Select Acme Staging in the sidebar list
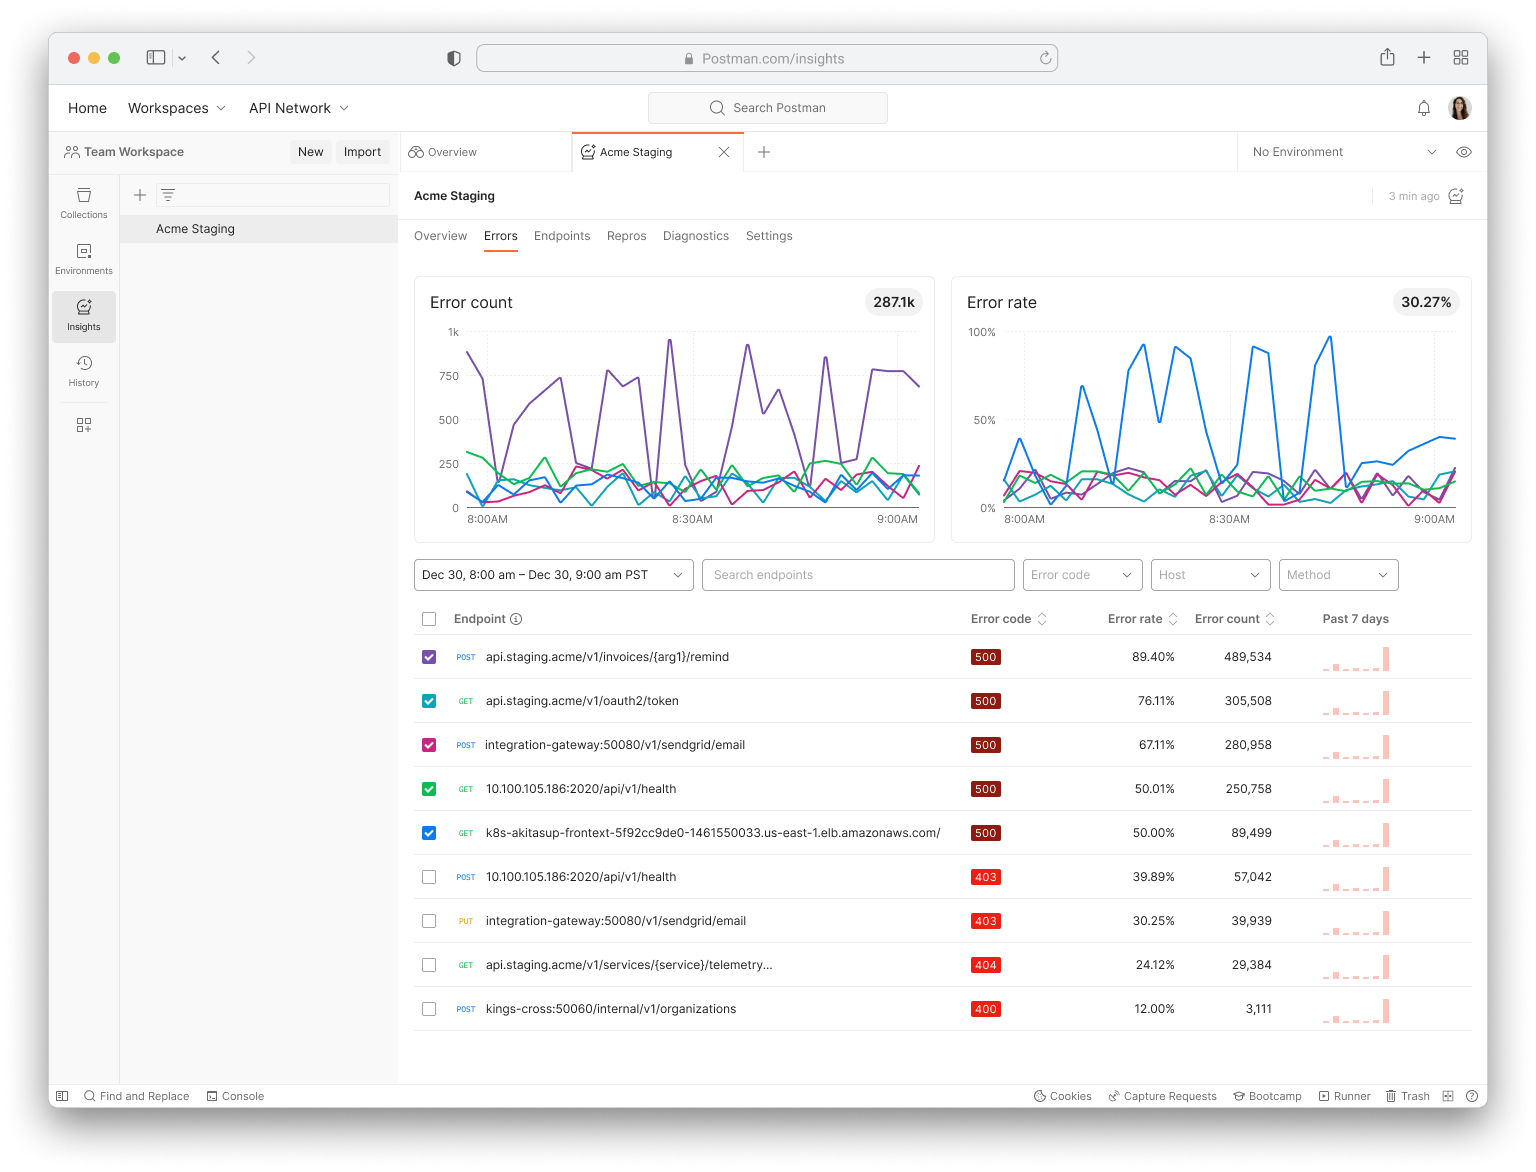Screen dimensions: 1536x1172 pos(259,229)
